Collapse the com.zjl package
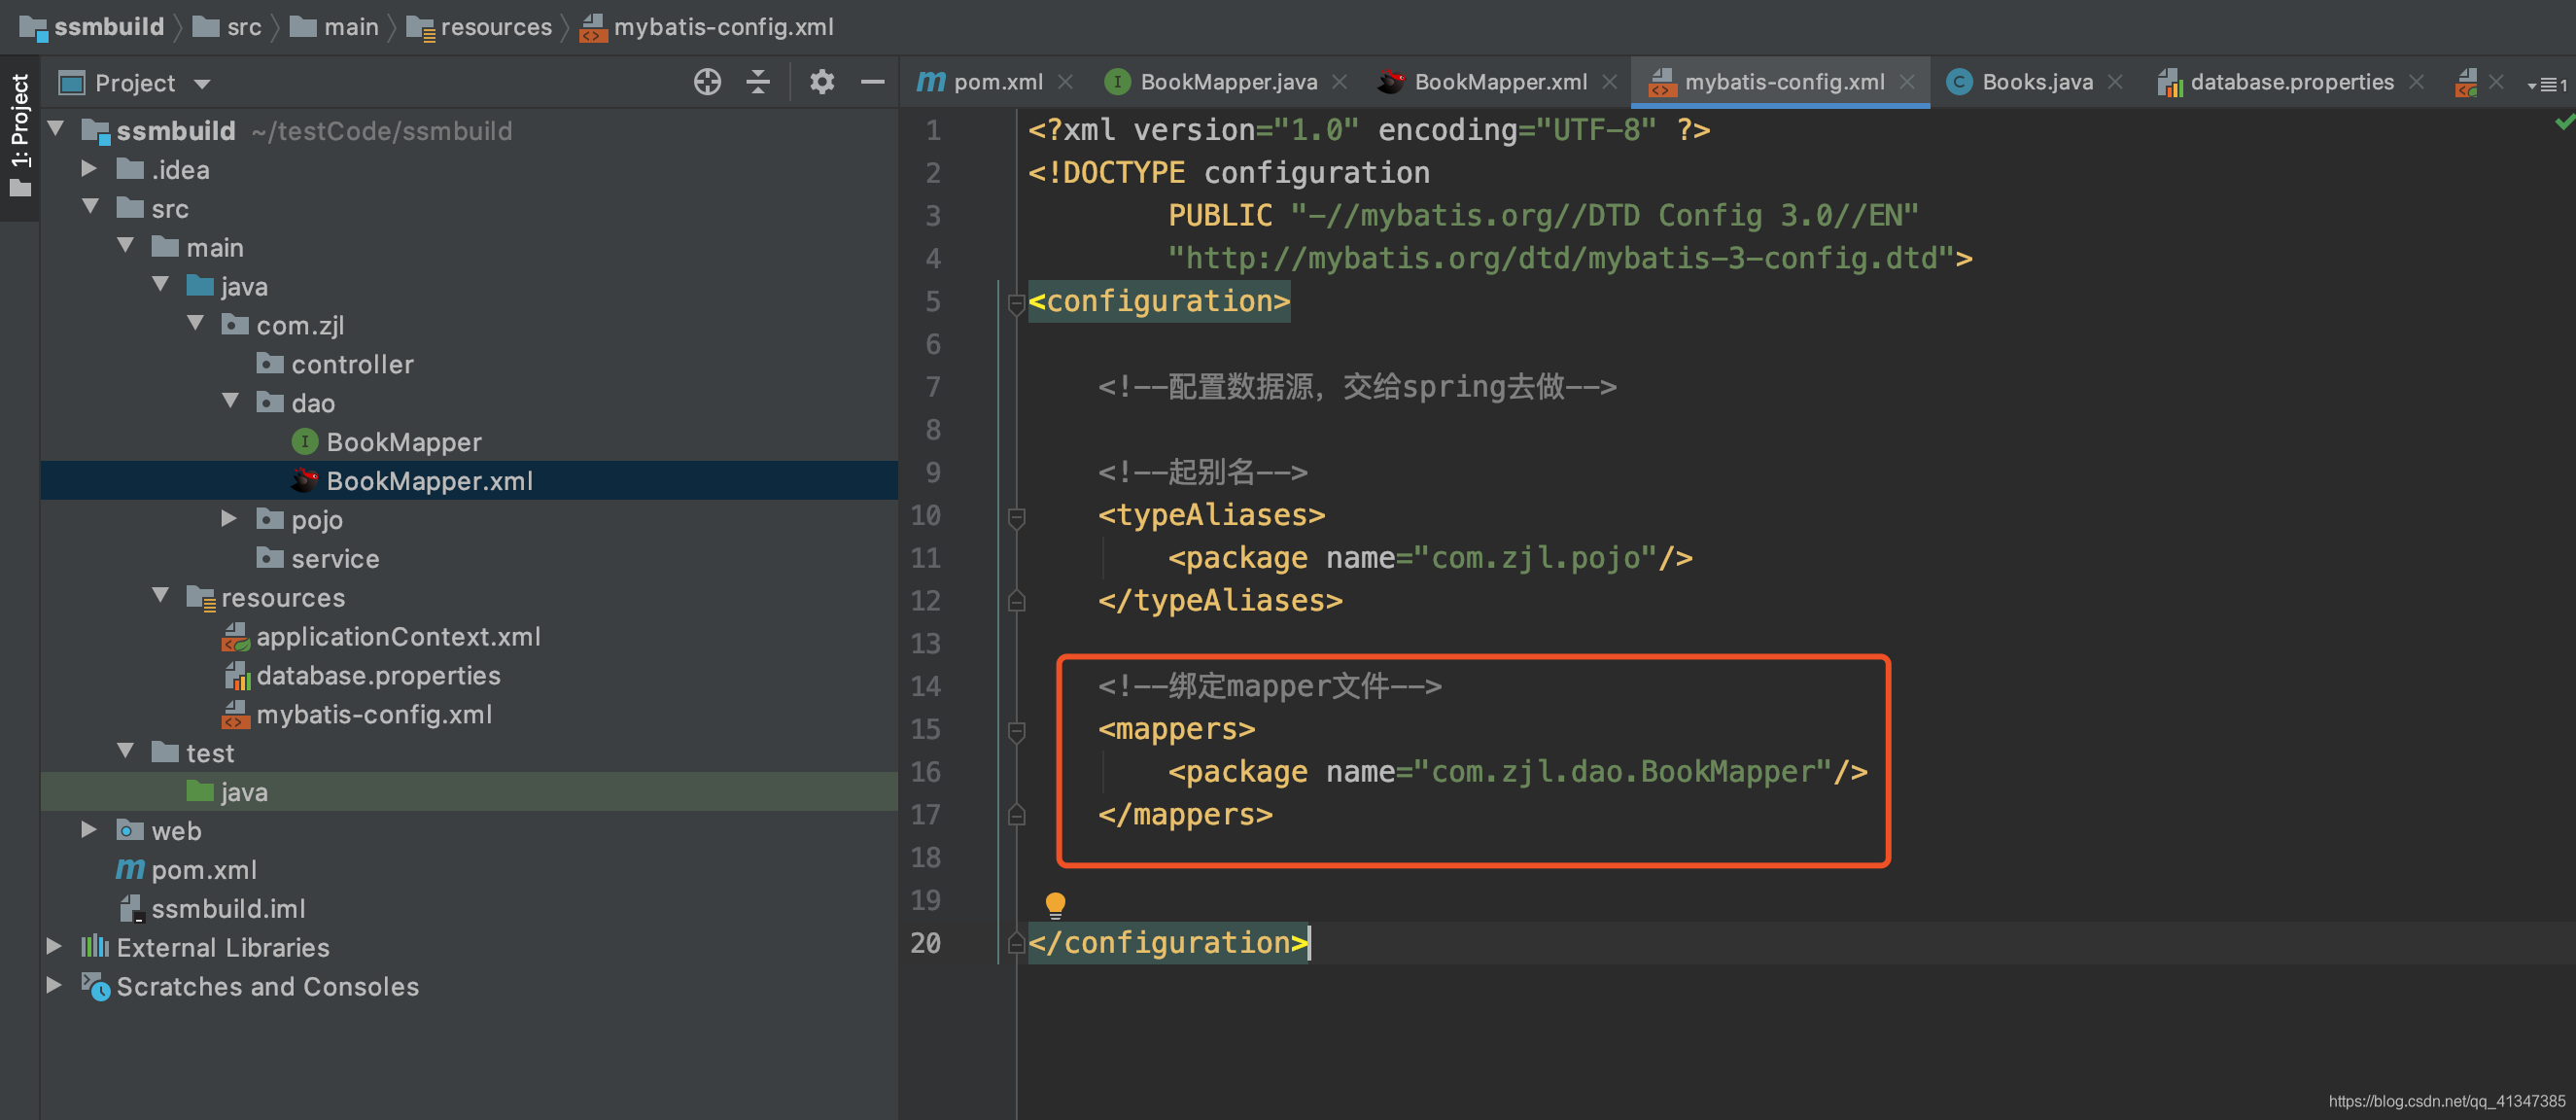2576x1120 pixels. (x=195, y=324)
